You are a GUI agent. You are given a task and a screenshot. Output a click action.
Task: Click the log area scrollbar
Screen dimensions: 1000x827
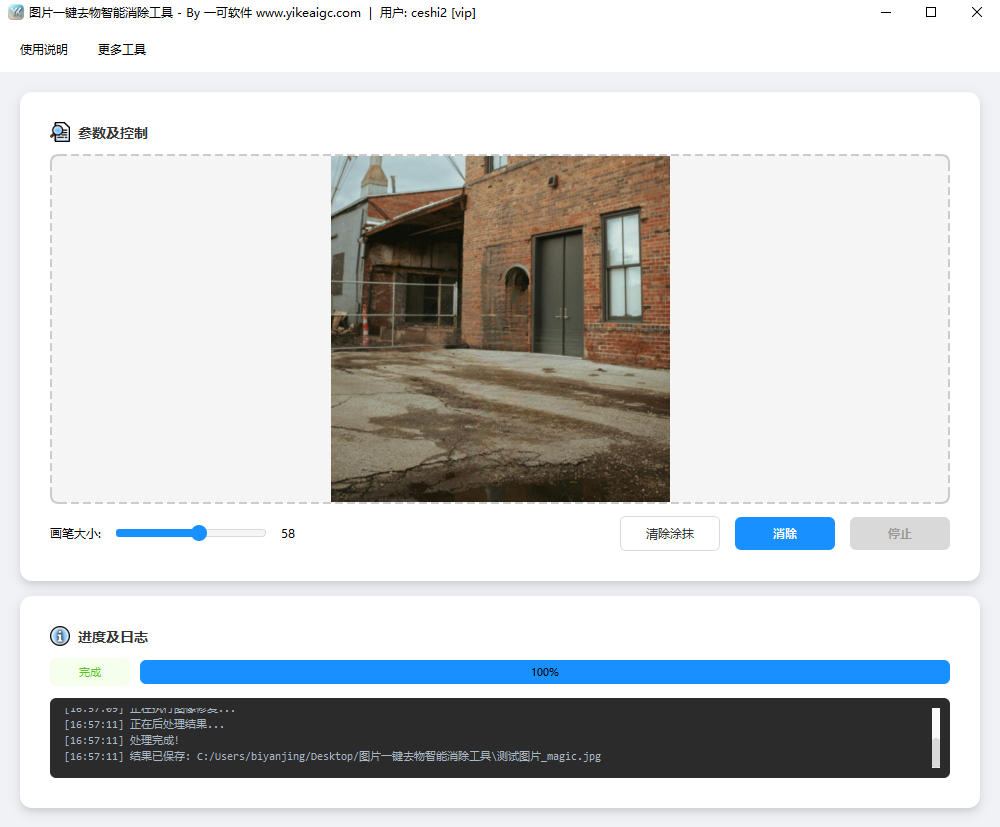(x=936, y=740)
